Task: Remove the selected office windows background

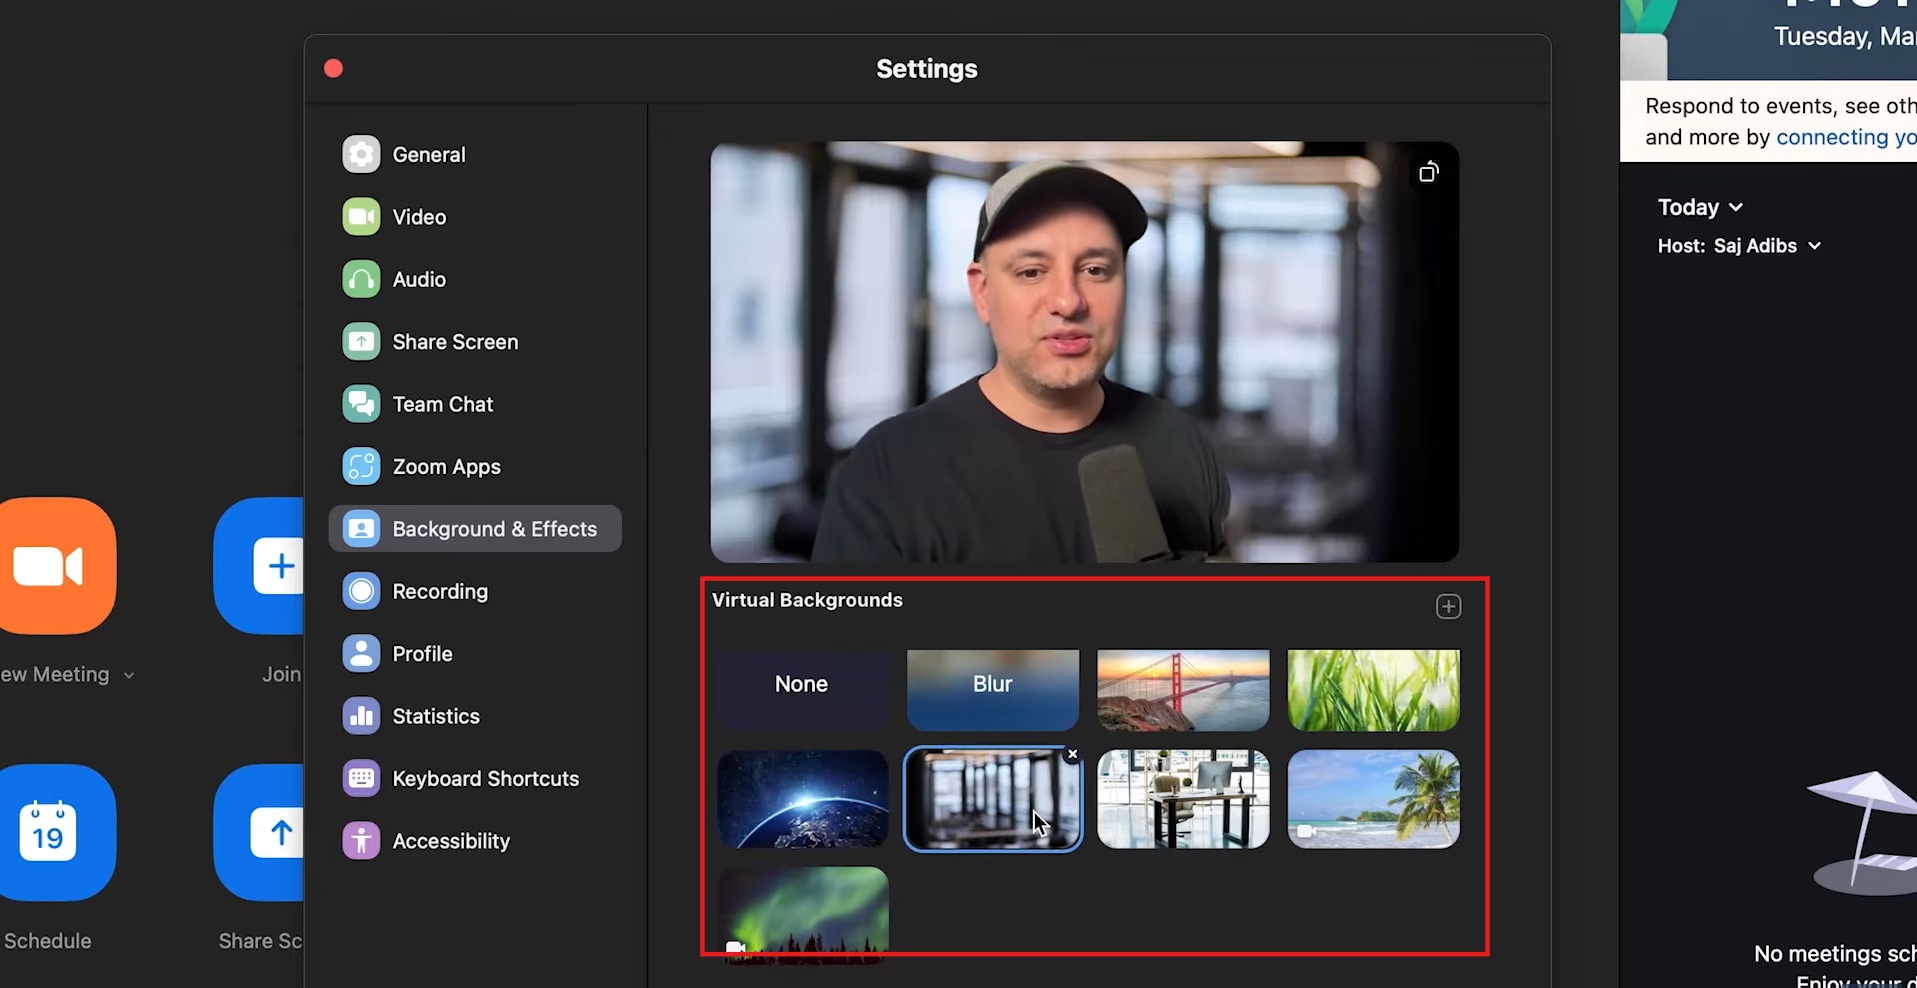Action: pyautogui.click(x=1072, y=754)
